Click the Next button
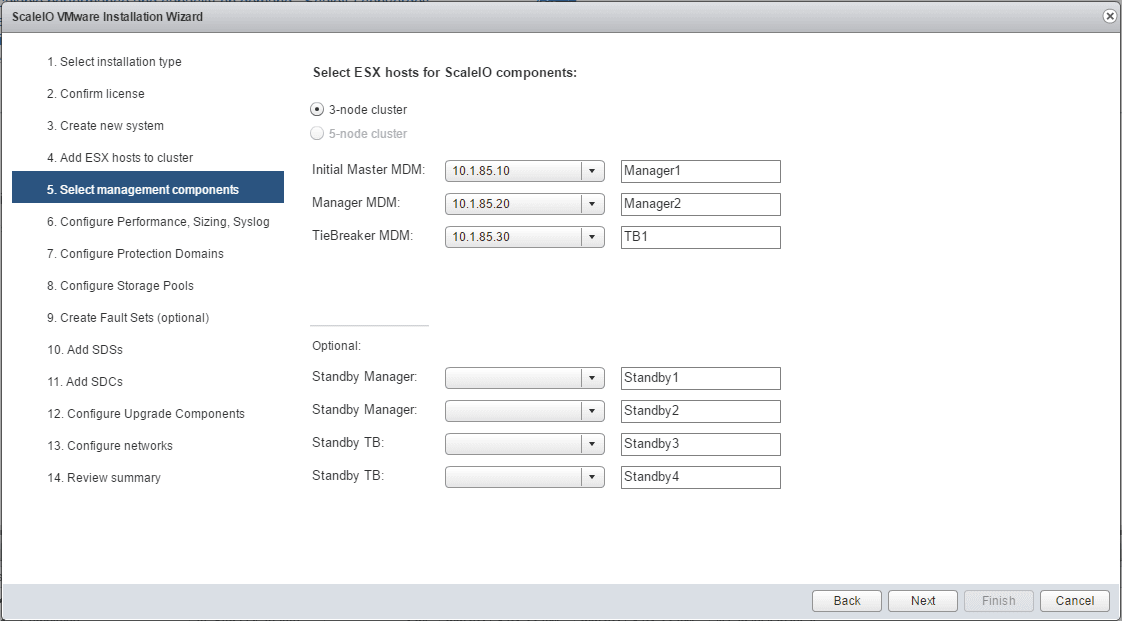The height and width of the screenshot is (621, 1122). tap(923, 600)
